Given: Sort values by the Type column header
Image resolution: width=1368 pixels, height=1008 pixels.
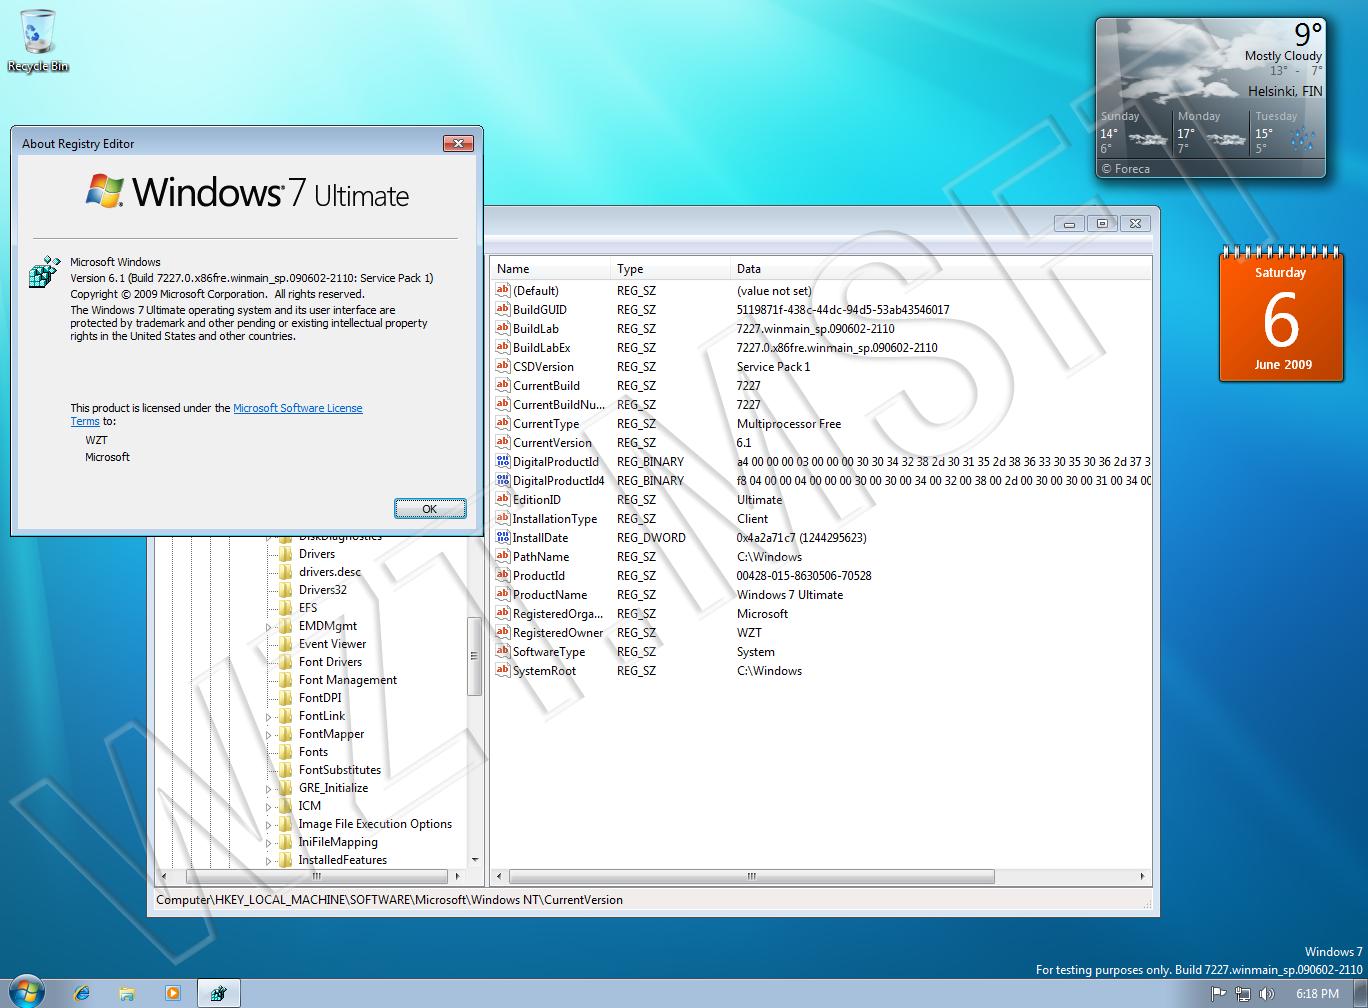Looking at the screenshot, I should coord(628,268).
